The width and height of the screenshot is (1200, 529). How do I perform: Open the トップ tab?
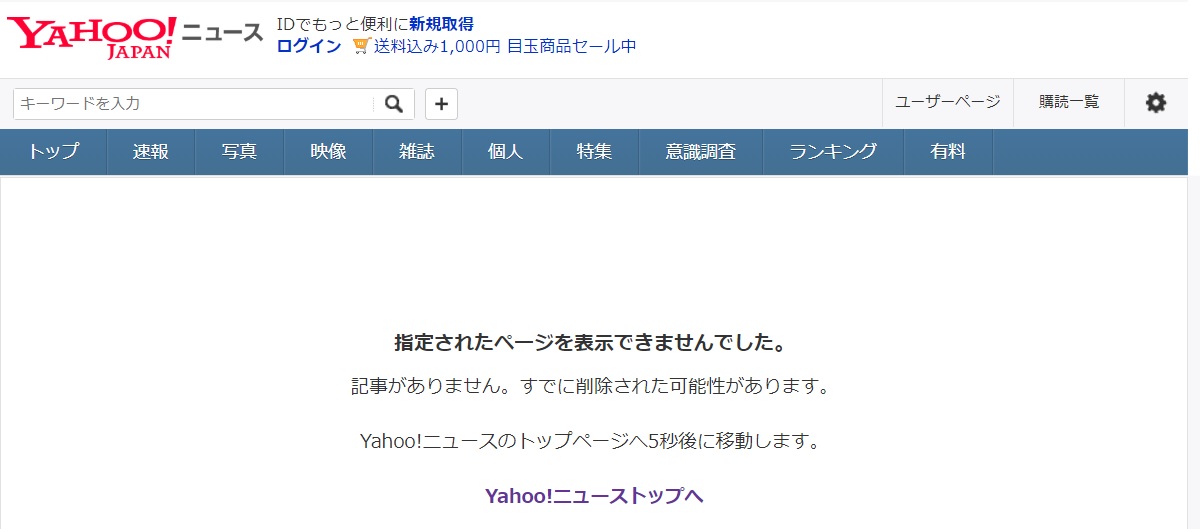click(53, 152)
